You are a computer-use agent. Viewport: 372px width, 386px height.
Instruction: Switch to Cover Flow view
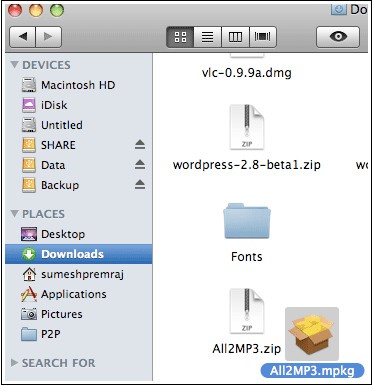coord(263,37)
